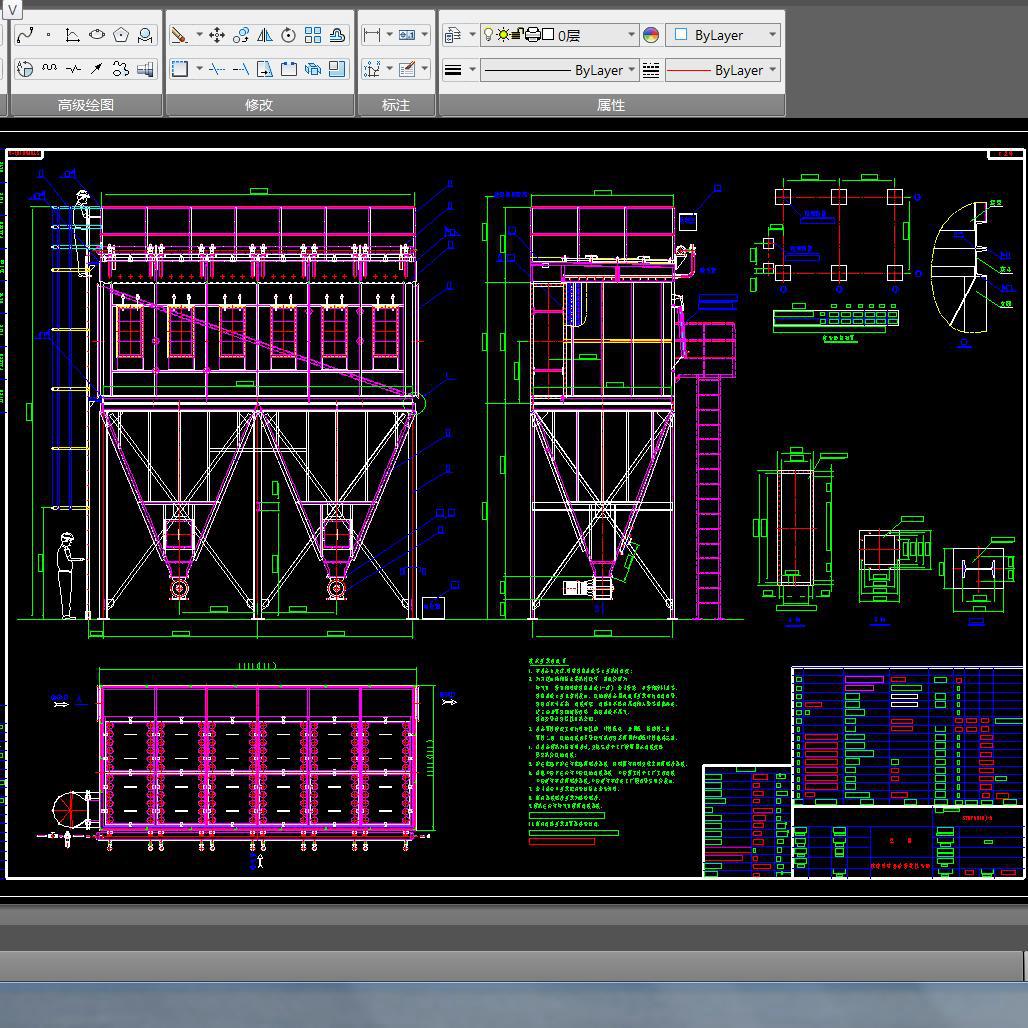Image resolution: width=1028 pixels, height=1028 pixels.
Task: Click the 0层 layer color square
Action: pyautogui.click(x=549, y=35)
